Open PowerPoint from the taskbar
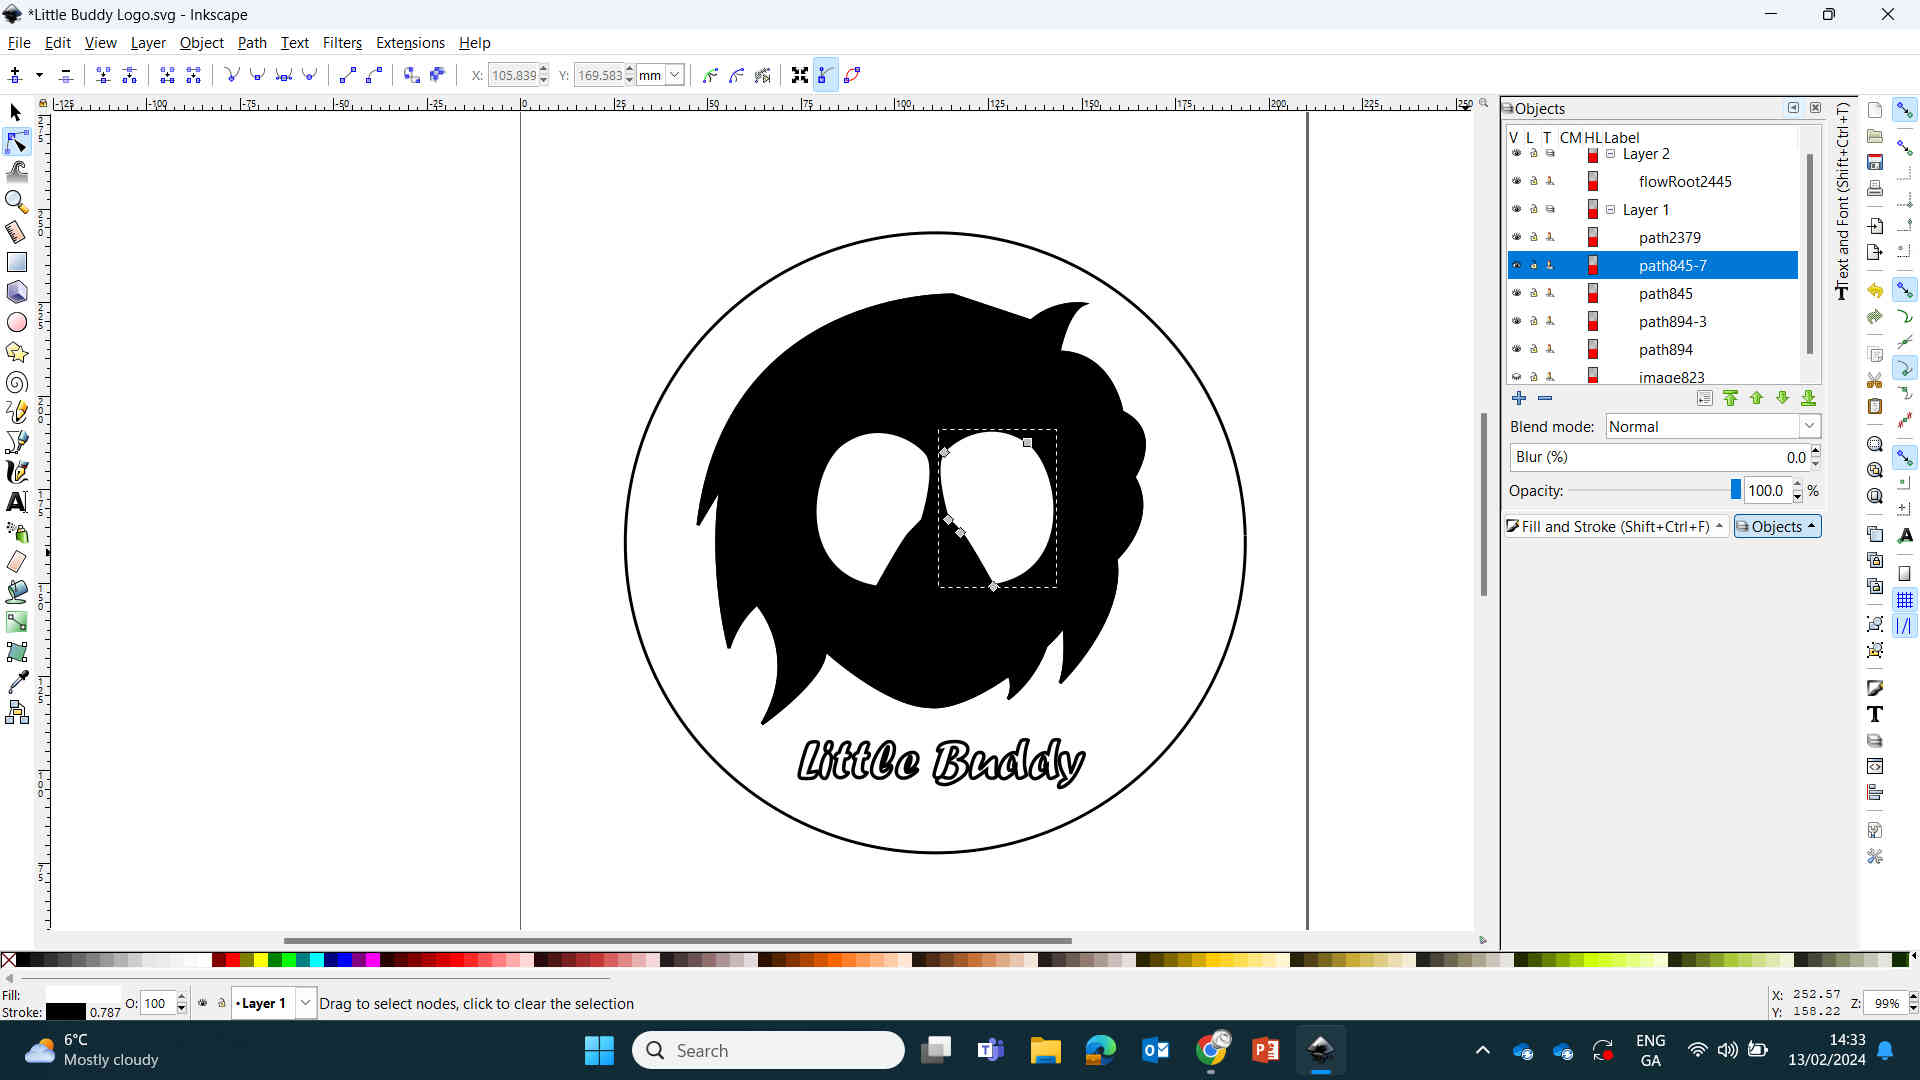Screen dimensions: 1920x1080 pyautogui.click(x=1265, y=1050)
